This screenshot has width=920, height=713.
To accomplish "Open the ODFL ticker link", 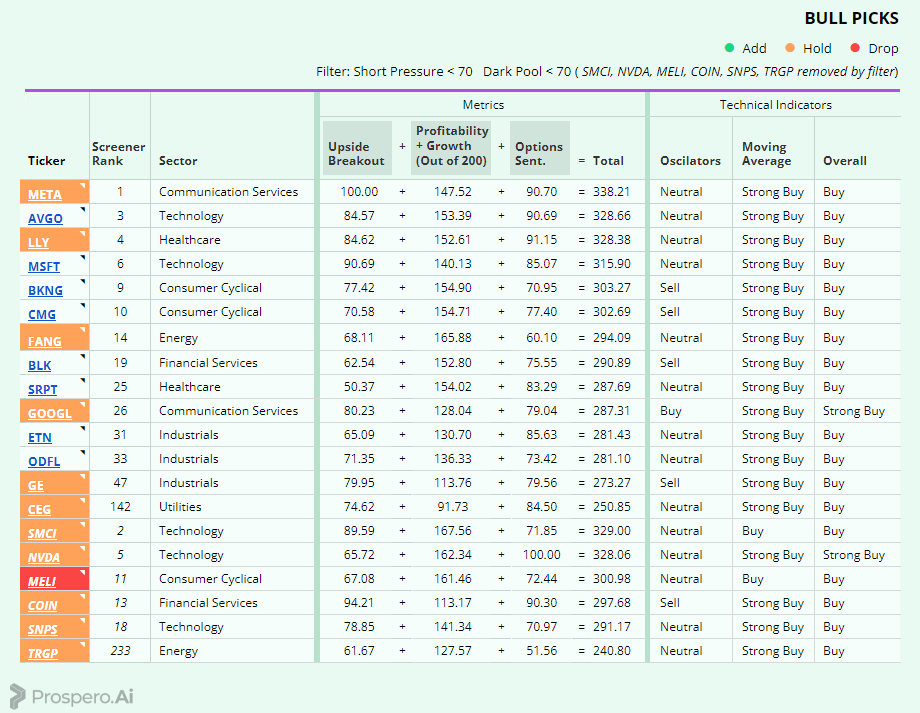I will (x=44, y=462).
